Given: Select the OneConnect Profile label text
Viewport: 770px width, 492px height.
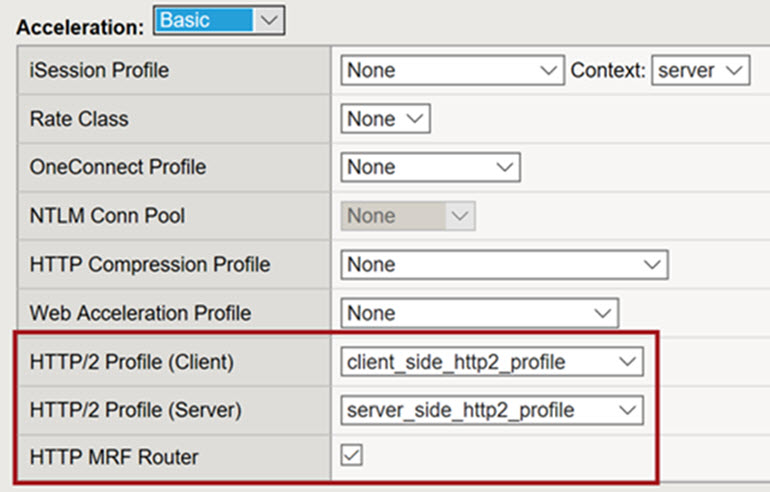Looking at the screenshot, I should (x=117, y=167).
